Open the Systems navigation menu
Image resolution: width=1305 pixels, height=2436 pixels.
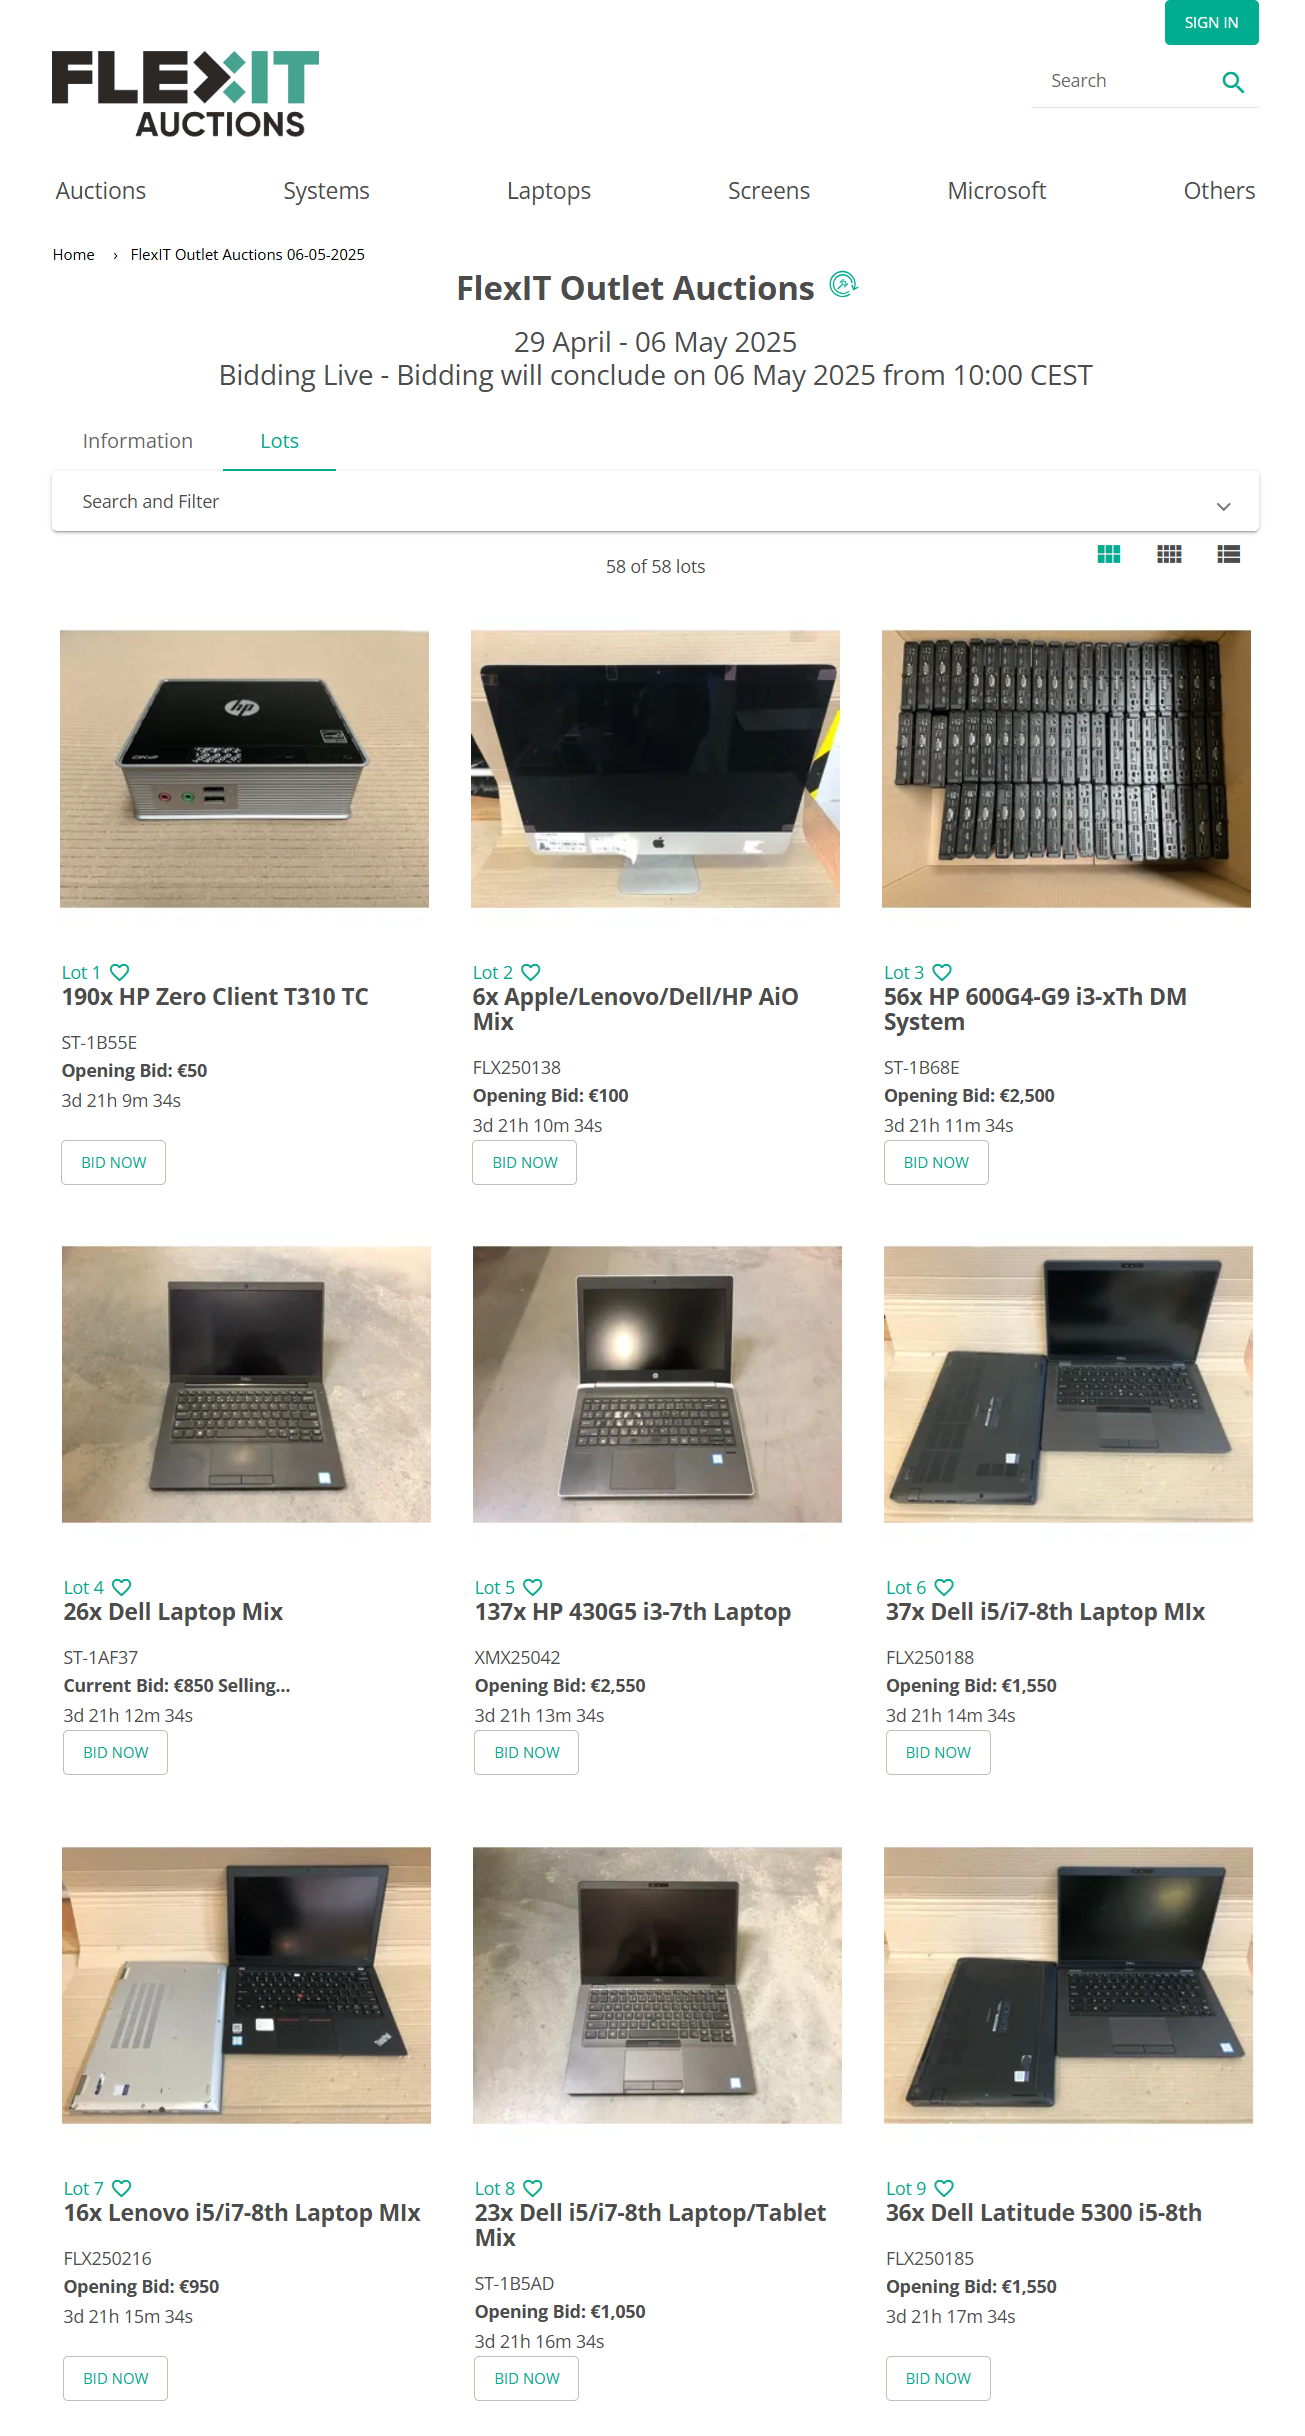tap(326, 191)
